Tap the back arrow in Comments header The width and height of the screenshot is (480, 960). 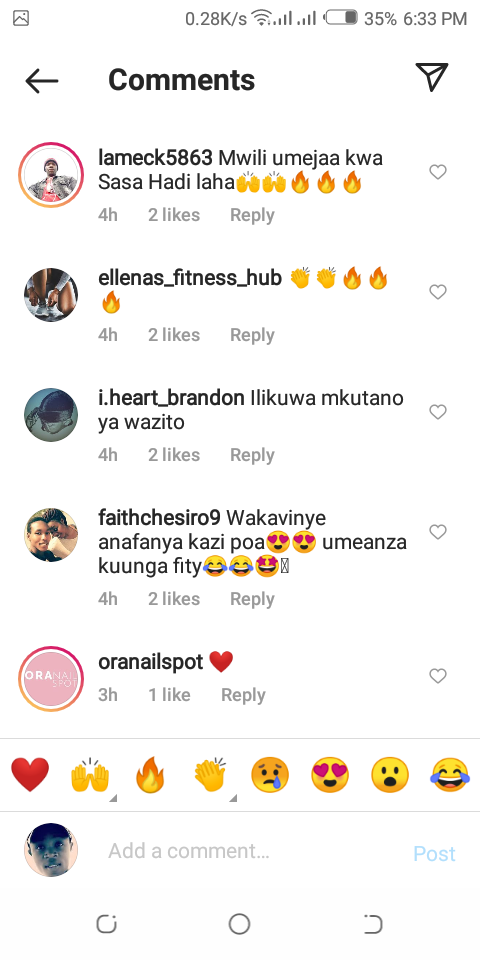tap(42, 80)
